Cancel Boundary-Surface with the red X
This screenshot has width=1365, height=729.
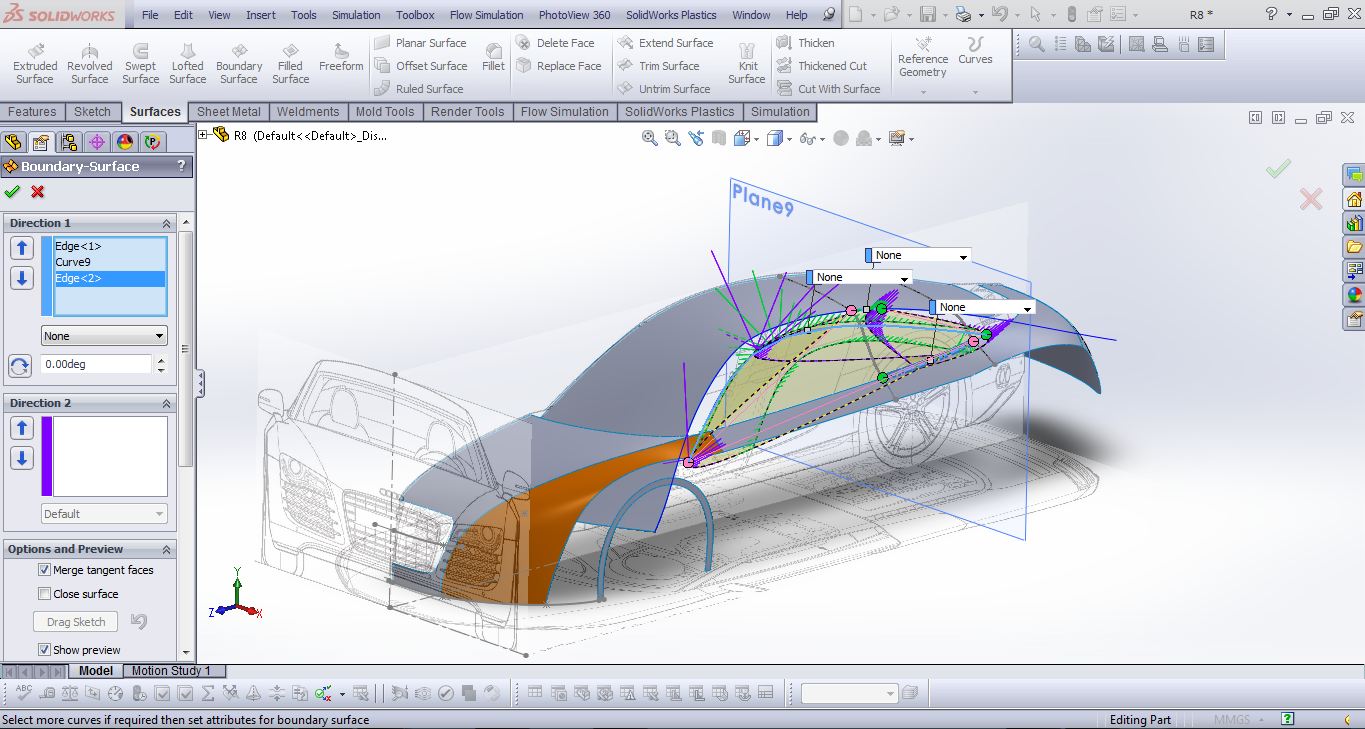[38, 192]
